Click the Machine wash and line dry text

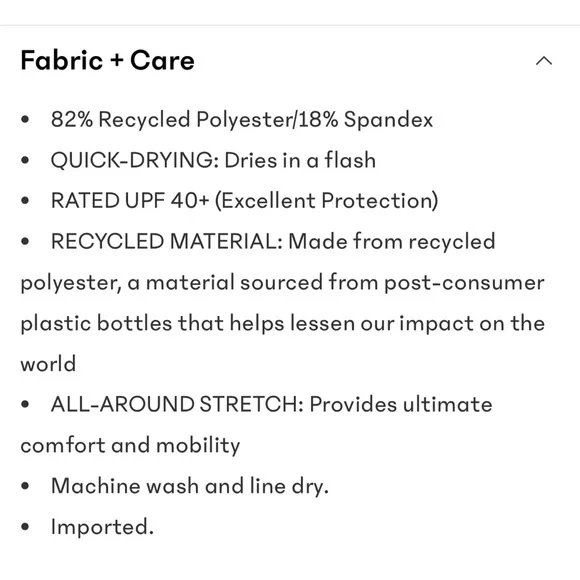190,486
